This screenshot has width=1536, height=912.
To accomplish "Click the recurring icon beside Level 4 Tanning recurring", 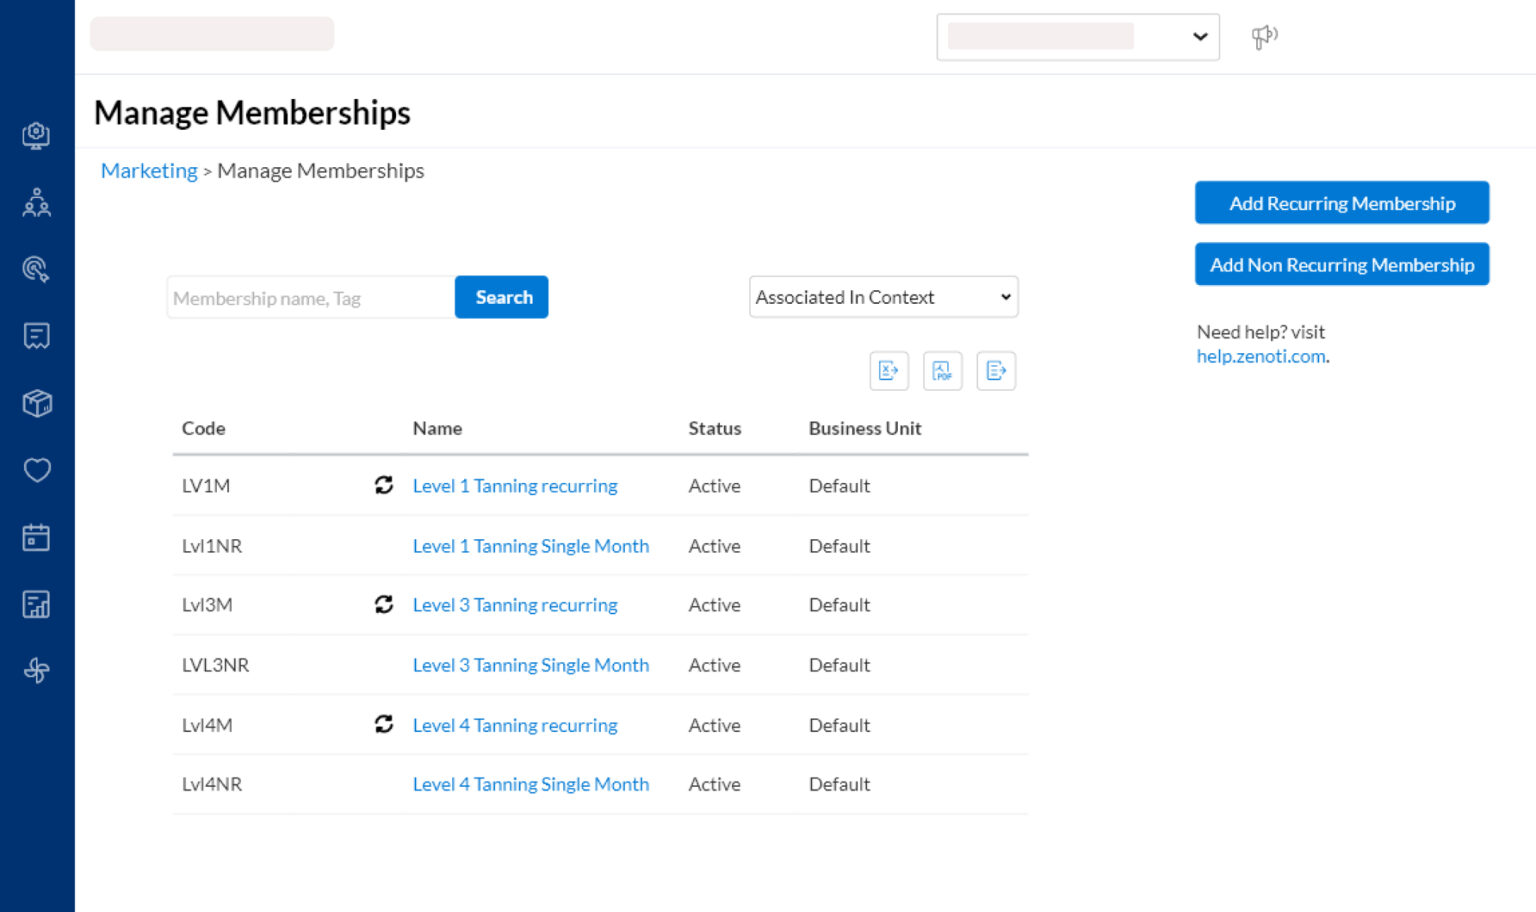I will (x=384, y=724).
